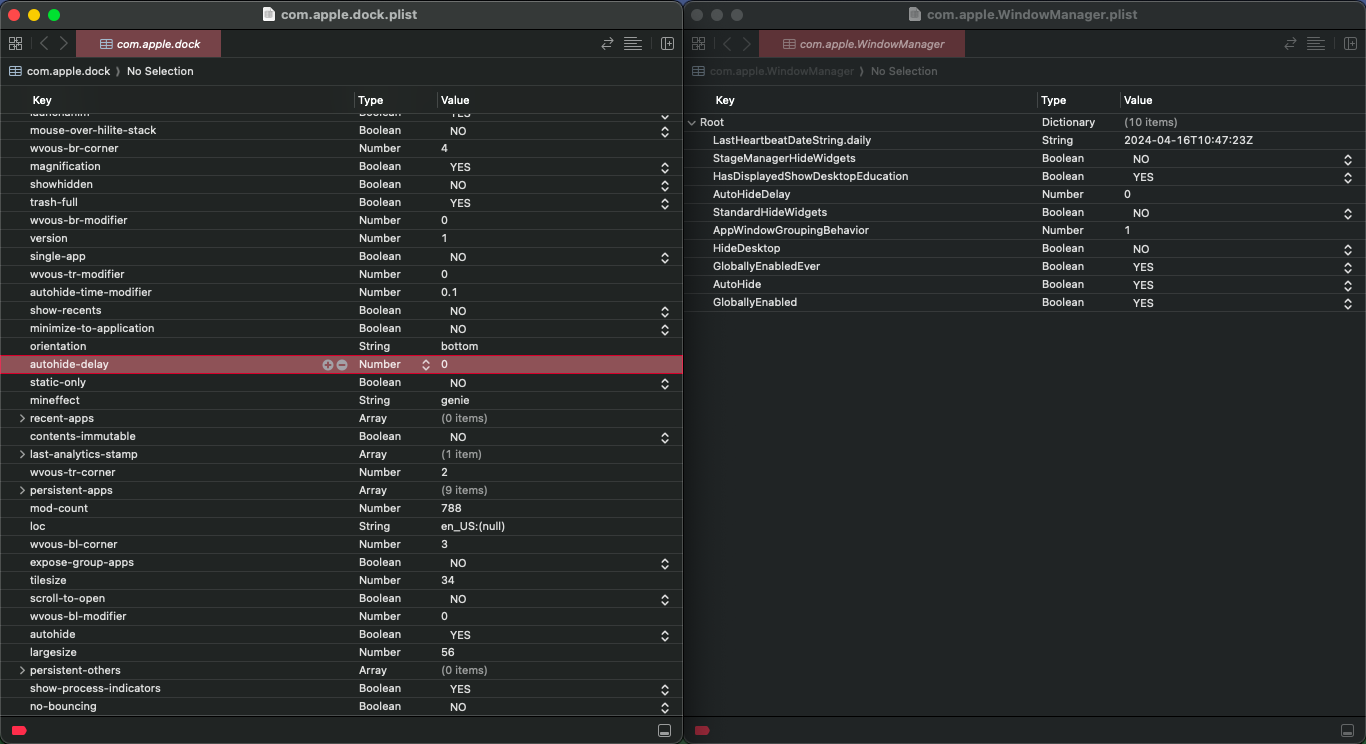Click Key column header in WindowManager.plist
The image size is (1366, 744).
(x=725, y=100)
